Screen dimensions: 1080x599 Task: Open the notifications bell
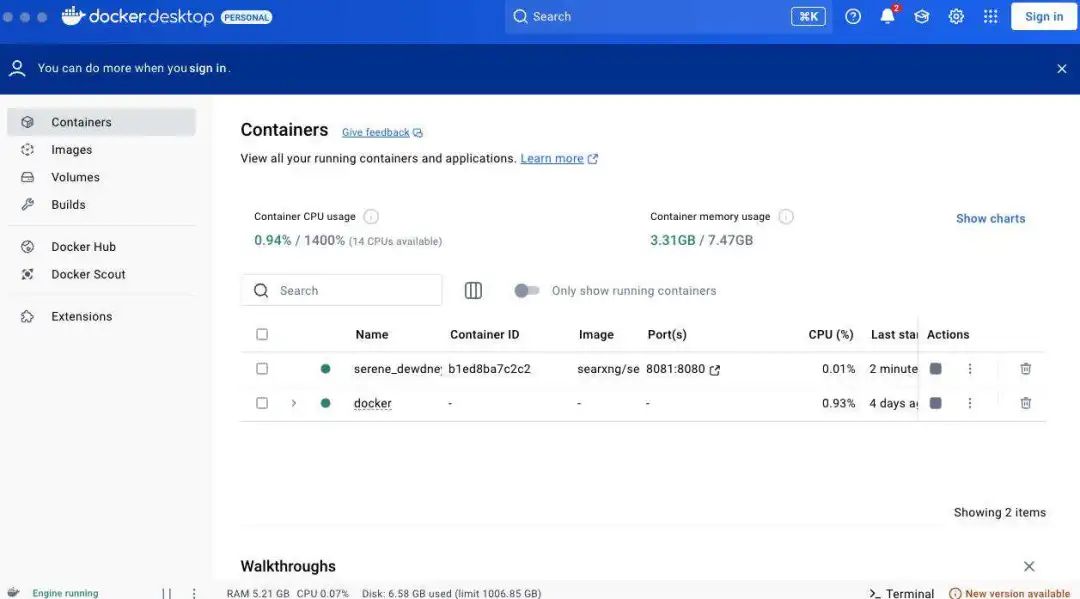(x=888, y=16)
